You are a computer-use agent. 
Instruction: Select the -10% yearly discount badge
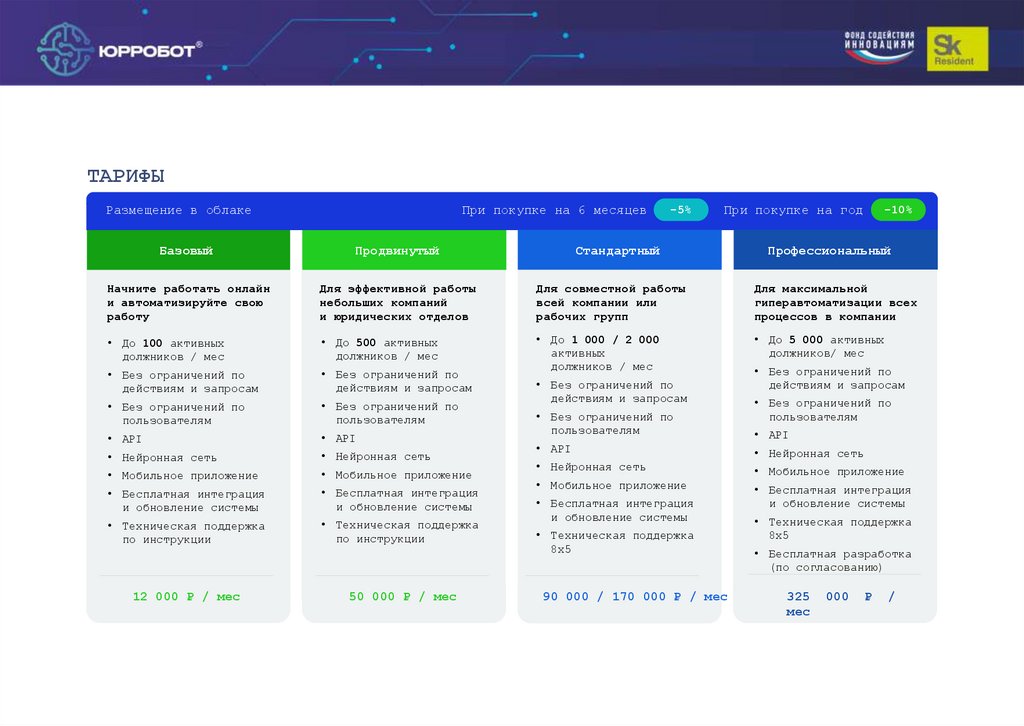[898, 210]
